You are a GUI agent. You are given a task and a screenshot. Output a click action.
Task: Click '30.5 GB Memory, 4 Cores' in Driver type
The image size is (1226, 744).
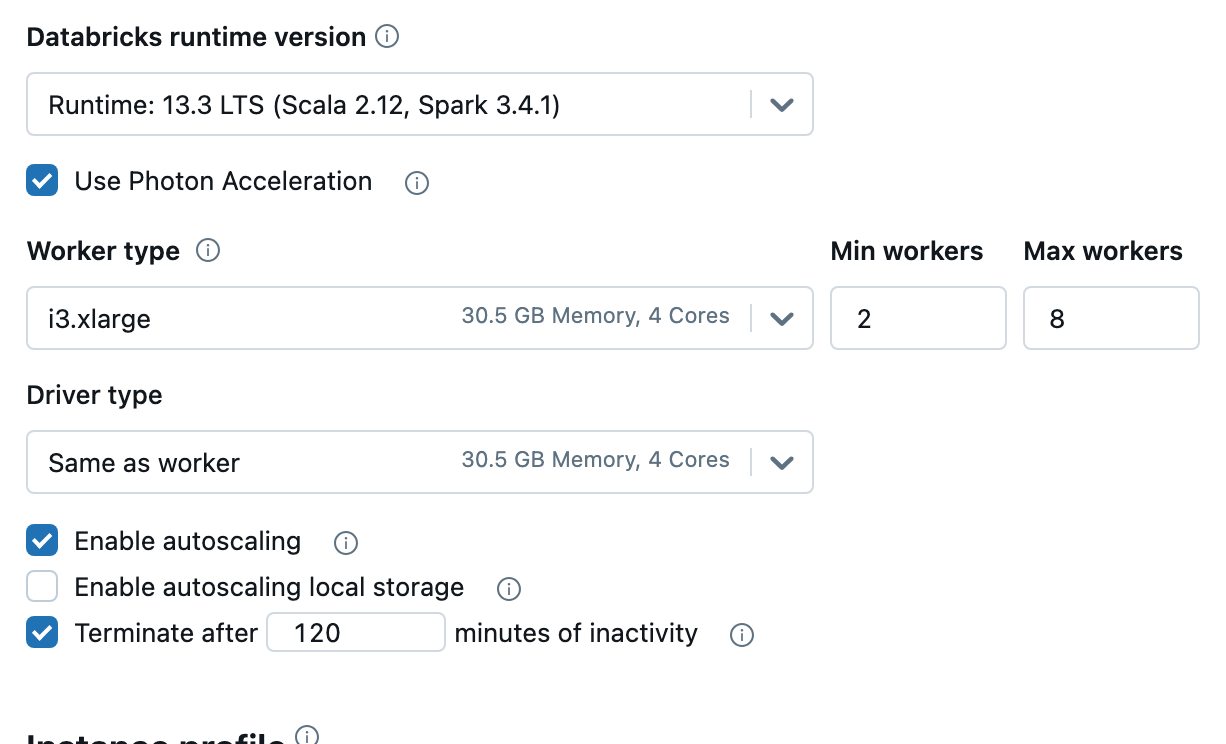tap(596, 460)
